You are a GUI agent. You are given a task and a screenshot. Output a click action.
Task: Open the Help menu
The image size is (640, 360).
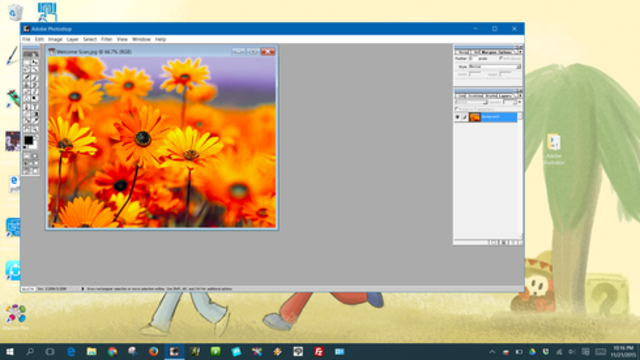(160, 39)
